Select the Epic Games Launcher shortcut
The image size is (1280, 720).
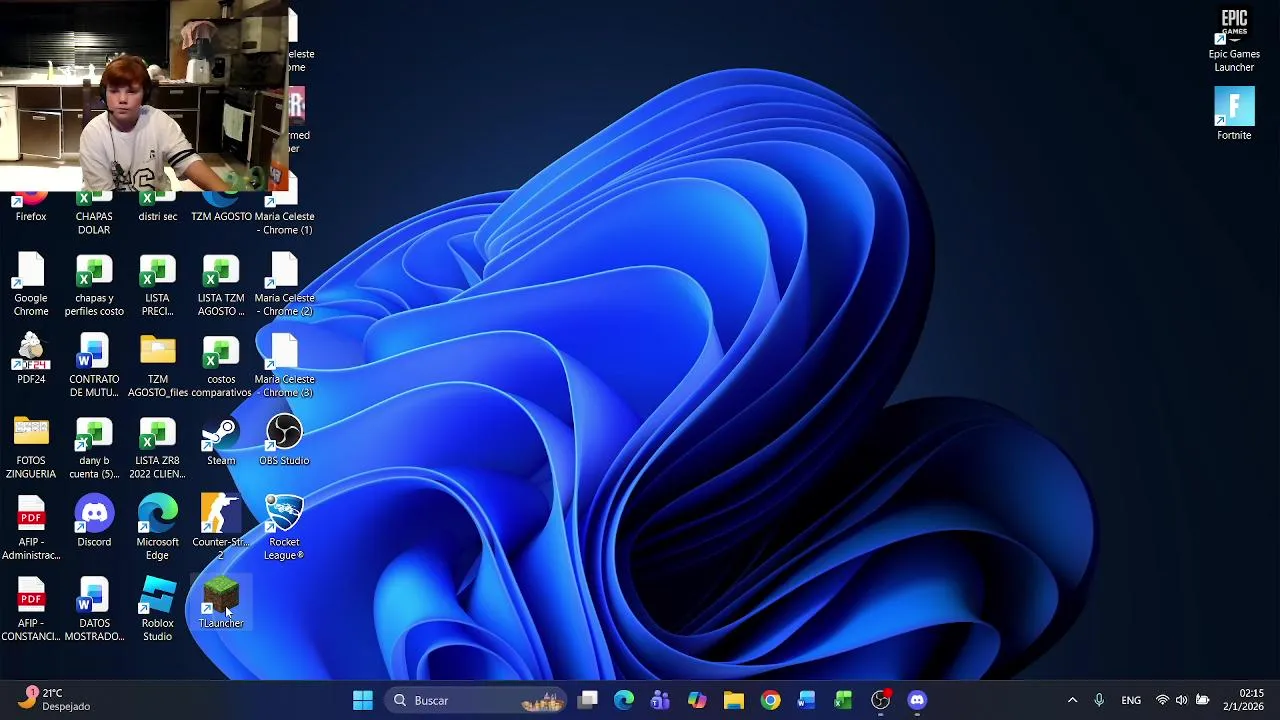point(1234,40)
